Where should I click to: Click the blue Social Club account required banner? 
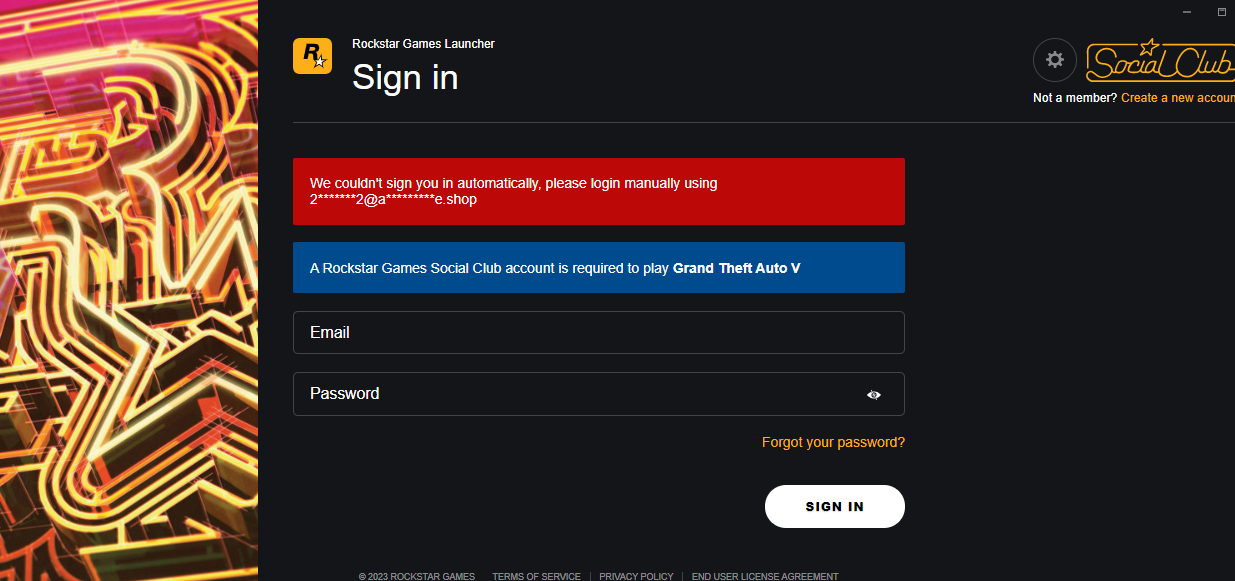coord(598,268)
